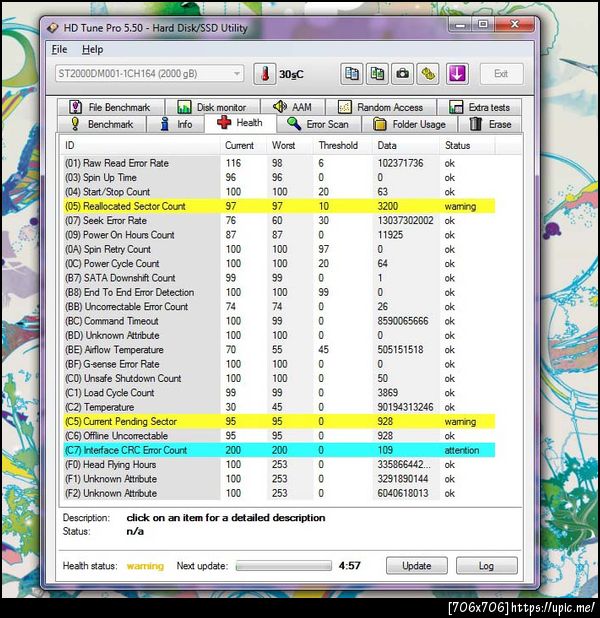Click the Update button
This screenshot has width=600, height=618.
point(417,566)
